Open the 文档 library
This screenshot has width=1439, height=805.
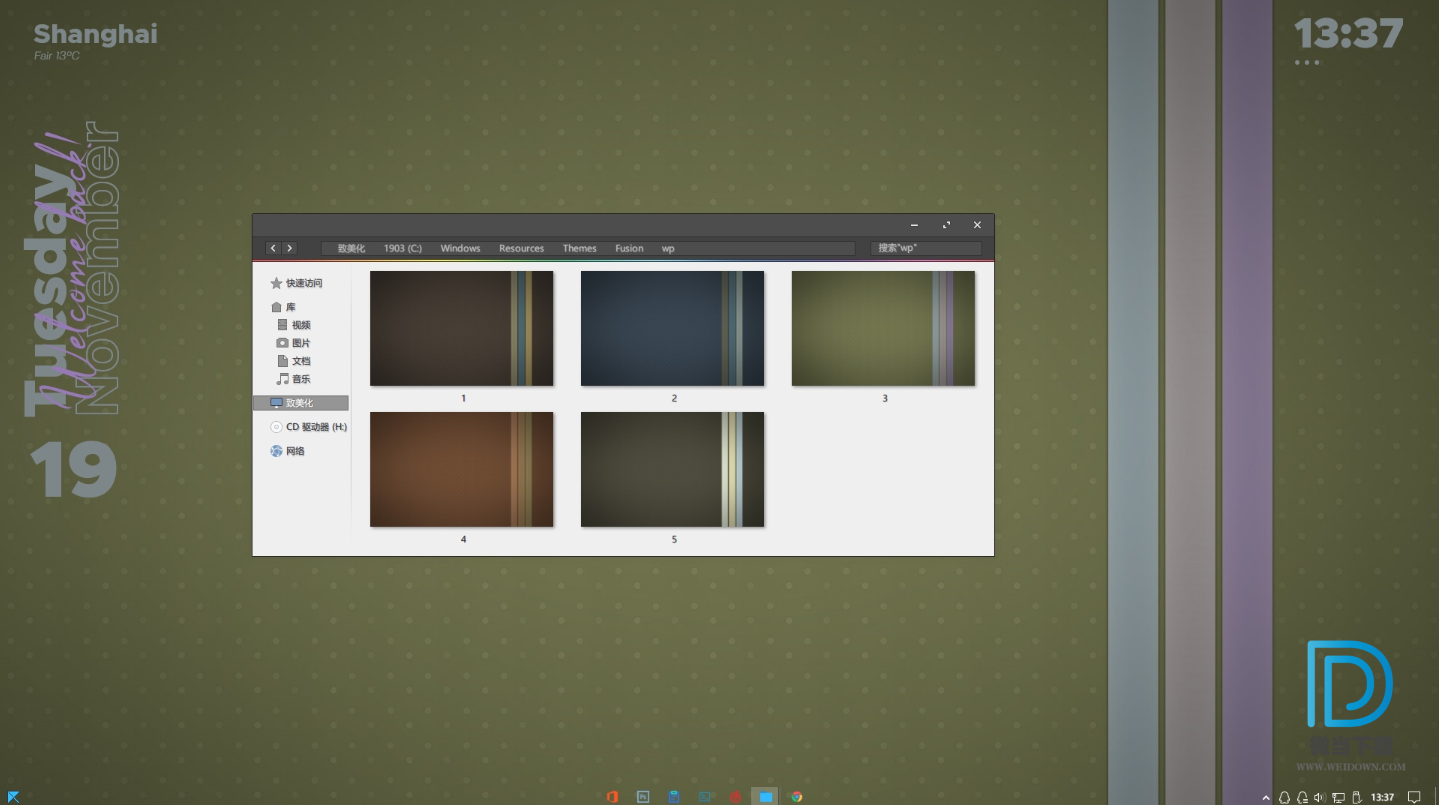click(294, 361)
